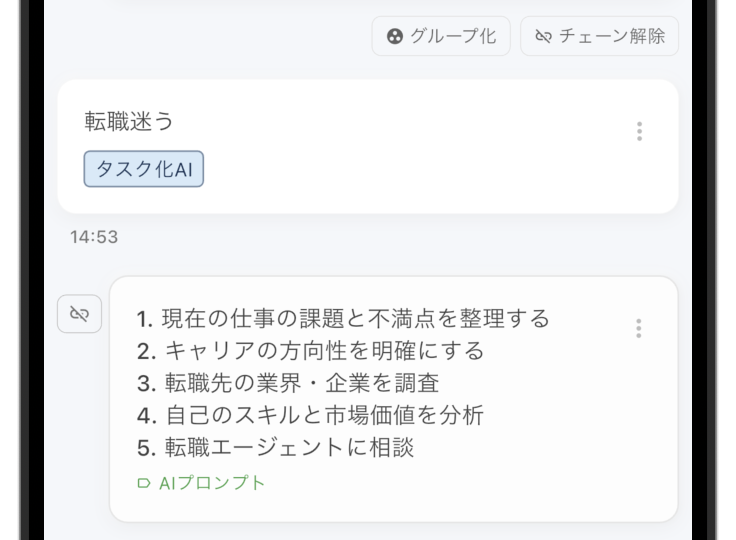The width and height of the screenshot is (736, 540).
Task: Click the green tag icon before AIプロンプト
Action: pos(144,483)
